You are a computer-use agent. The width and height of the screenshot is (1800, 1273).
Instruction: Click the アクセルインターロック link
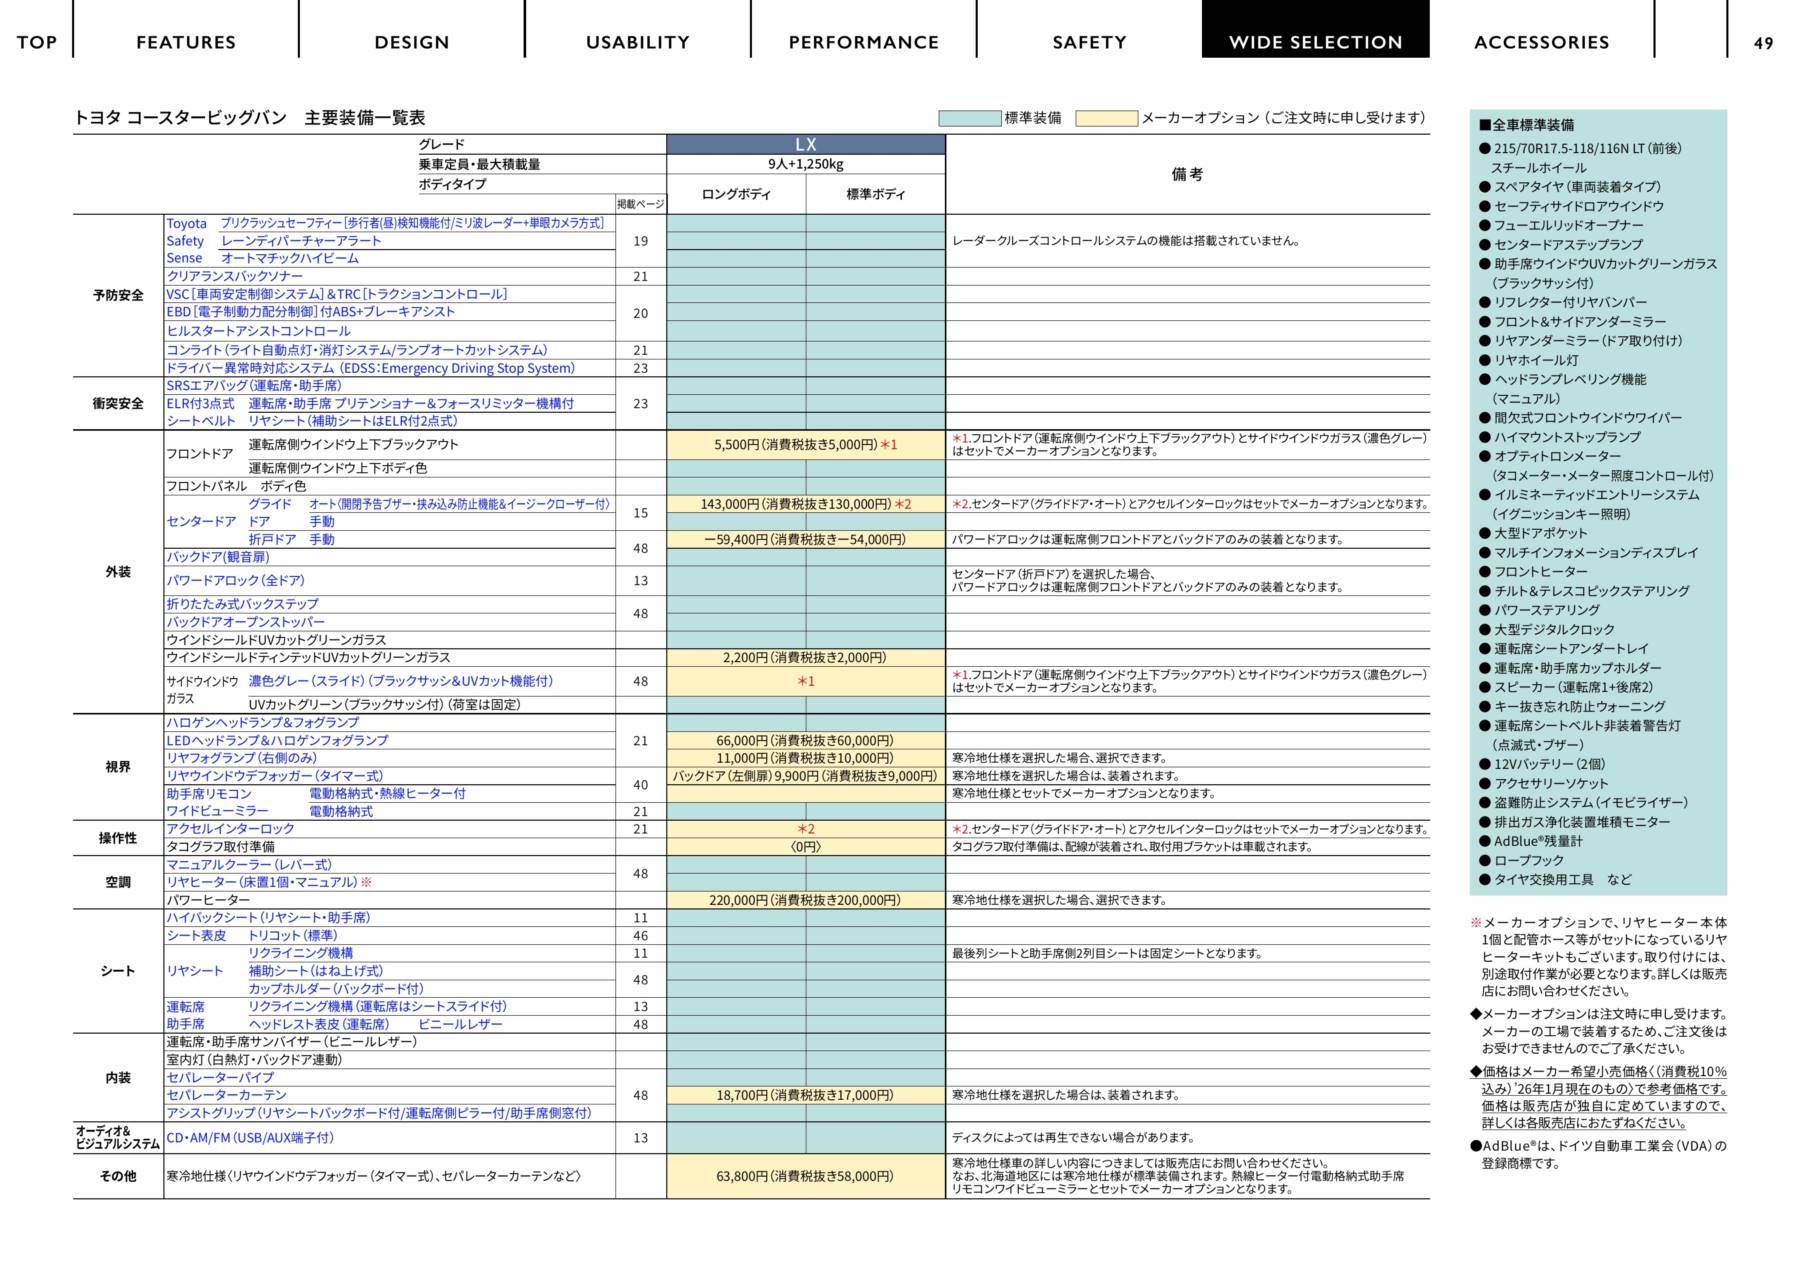[230, 829]
